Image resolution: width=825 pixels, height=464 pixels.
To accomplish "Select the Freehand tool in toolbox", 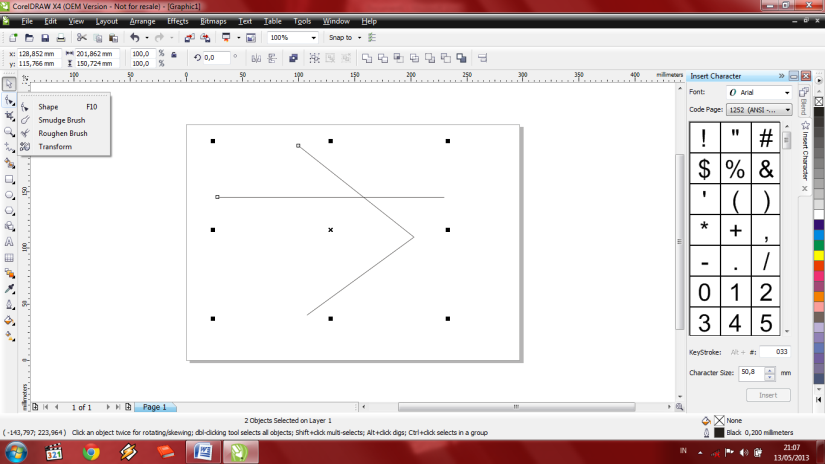I will click(9, 147).
